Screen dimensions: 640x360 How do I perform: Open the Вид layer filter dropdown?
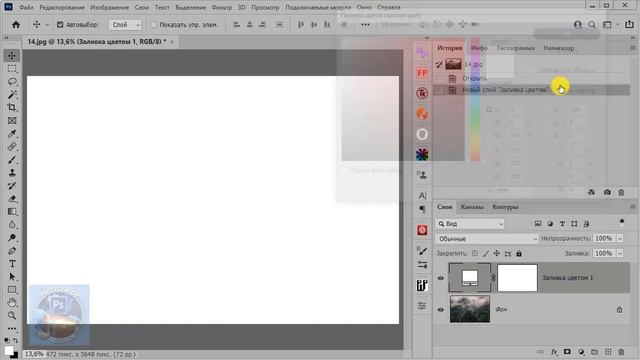pyautogui.click(x=470, y=224)
